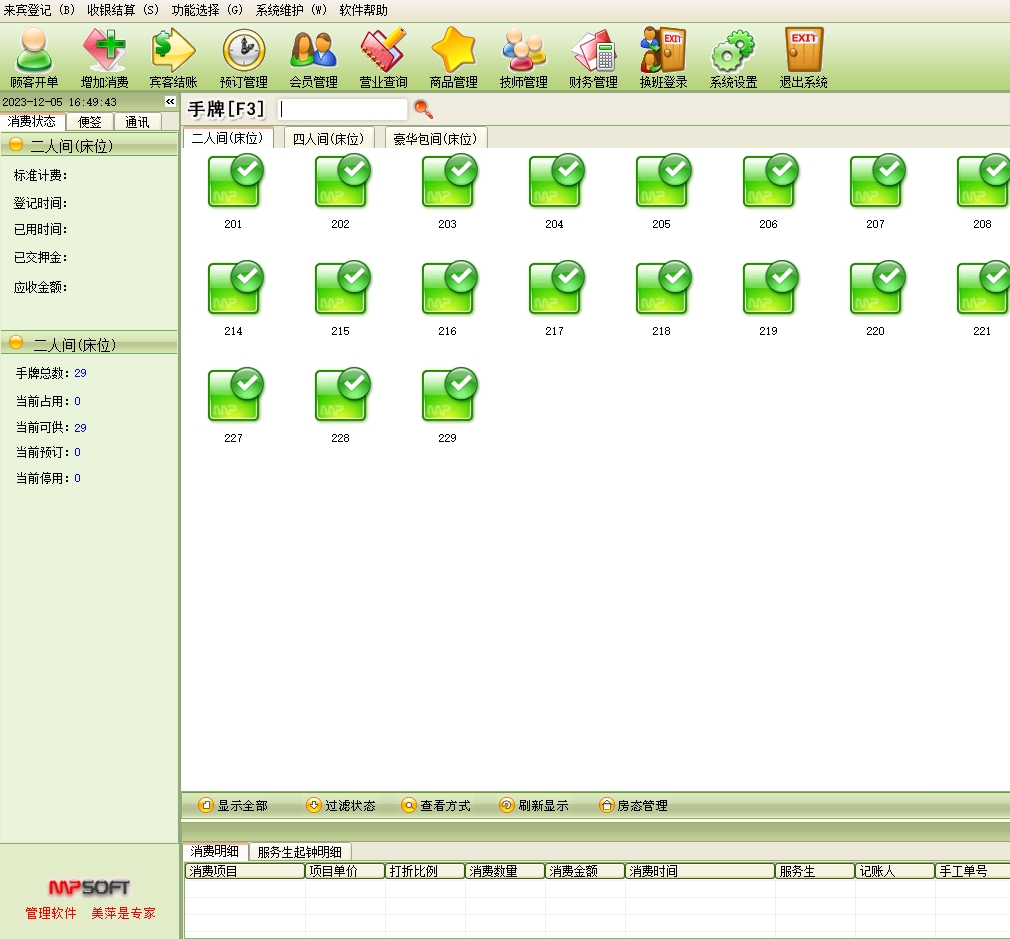The image size is (1010, 939).
Task: Open the 系统维护 (W) menu
Action: pyautogui.click(x=291, y=10)
